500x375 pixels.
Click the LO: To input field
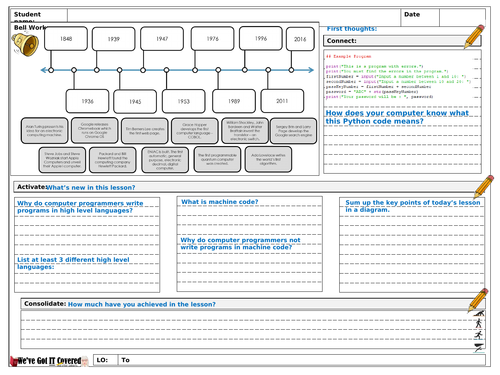(302, 360)
